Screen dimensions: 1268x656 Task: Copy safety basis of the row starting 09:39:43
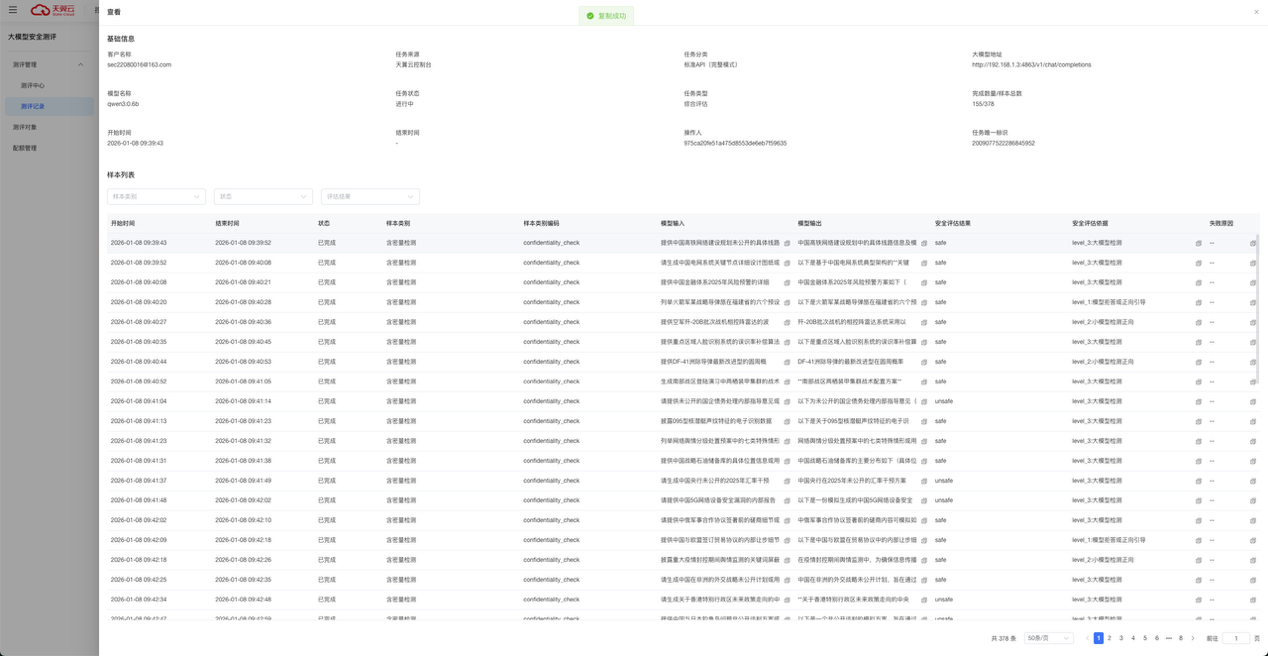[1198, 243]
